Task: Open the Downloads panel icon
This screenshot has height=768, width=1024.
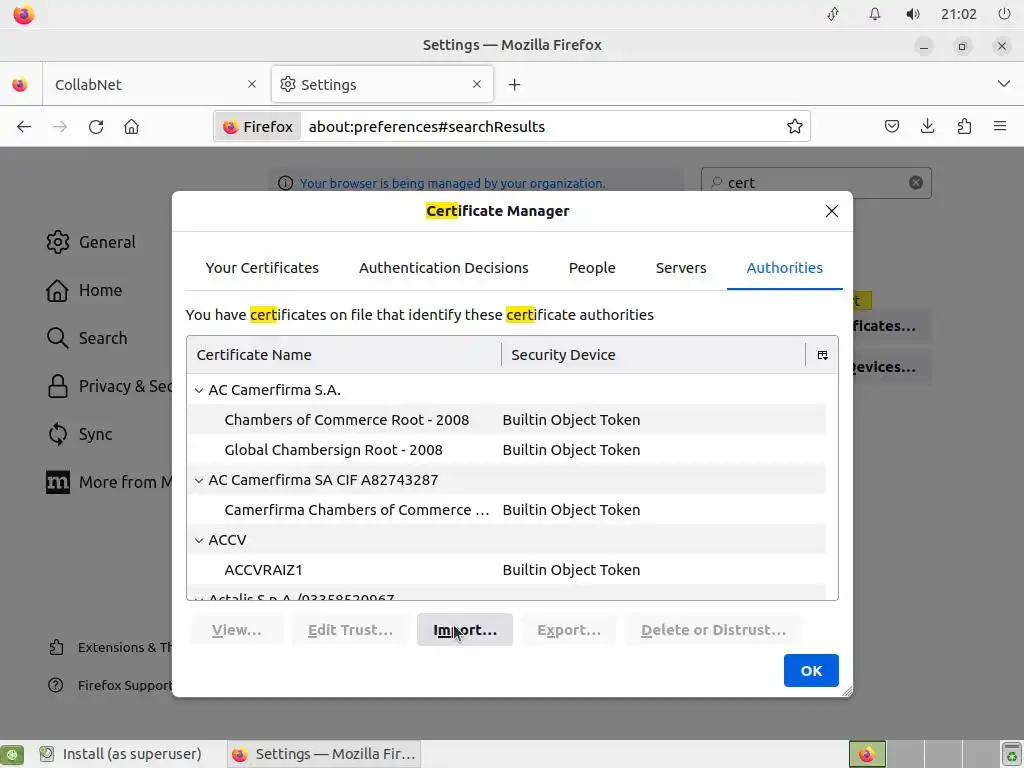Action: pos(927,127)
